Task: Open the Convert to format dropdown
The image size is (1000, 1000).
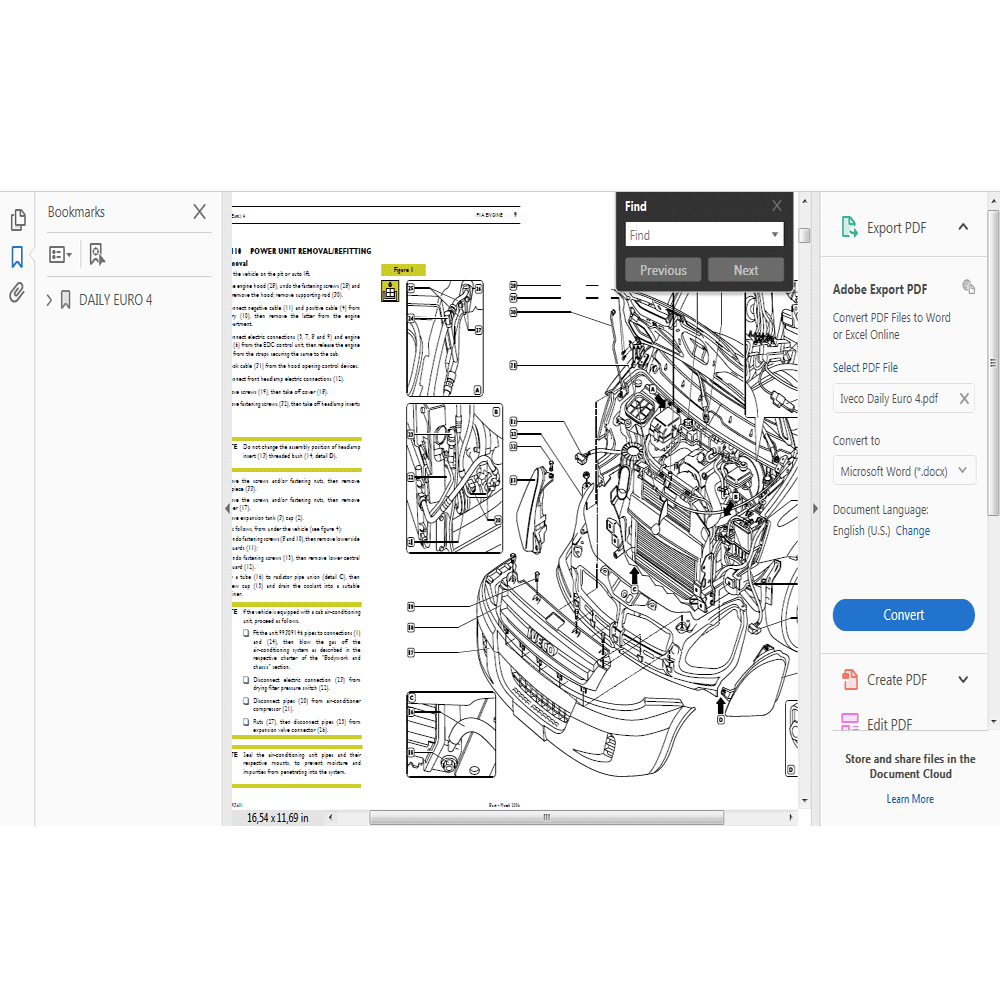Action: [x=904, y=471]
